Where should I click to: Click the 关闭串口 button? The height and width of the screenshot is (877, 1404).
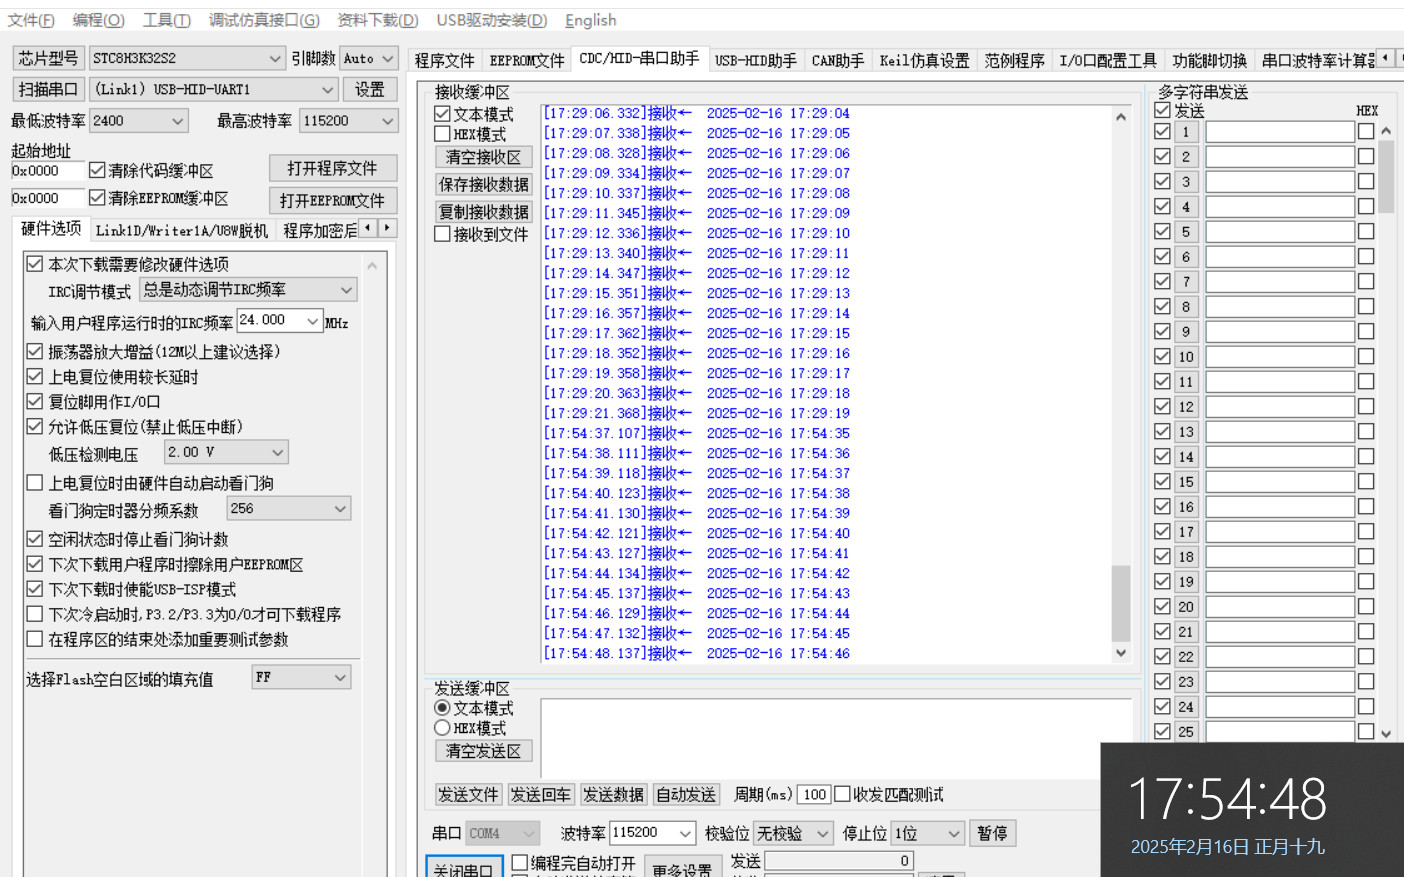(x=463, y=868)
